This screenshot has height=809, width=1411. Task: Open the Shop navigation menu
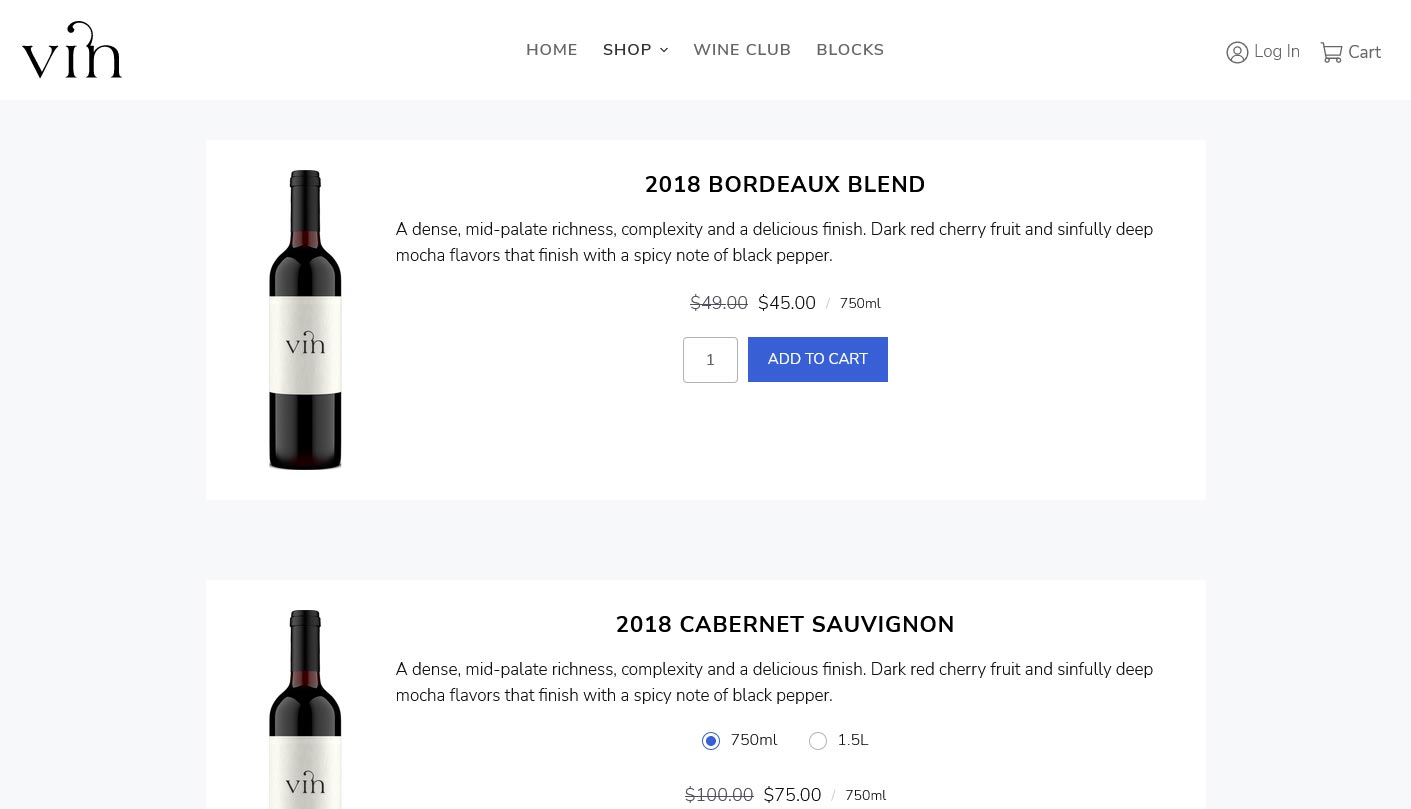tap(627, 50)
